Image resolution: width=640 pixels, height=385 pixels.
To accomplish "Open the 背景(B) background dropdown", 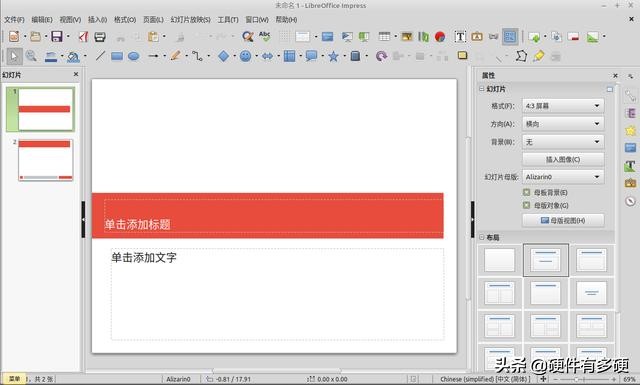I will pos(563,142).
